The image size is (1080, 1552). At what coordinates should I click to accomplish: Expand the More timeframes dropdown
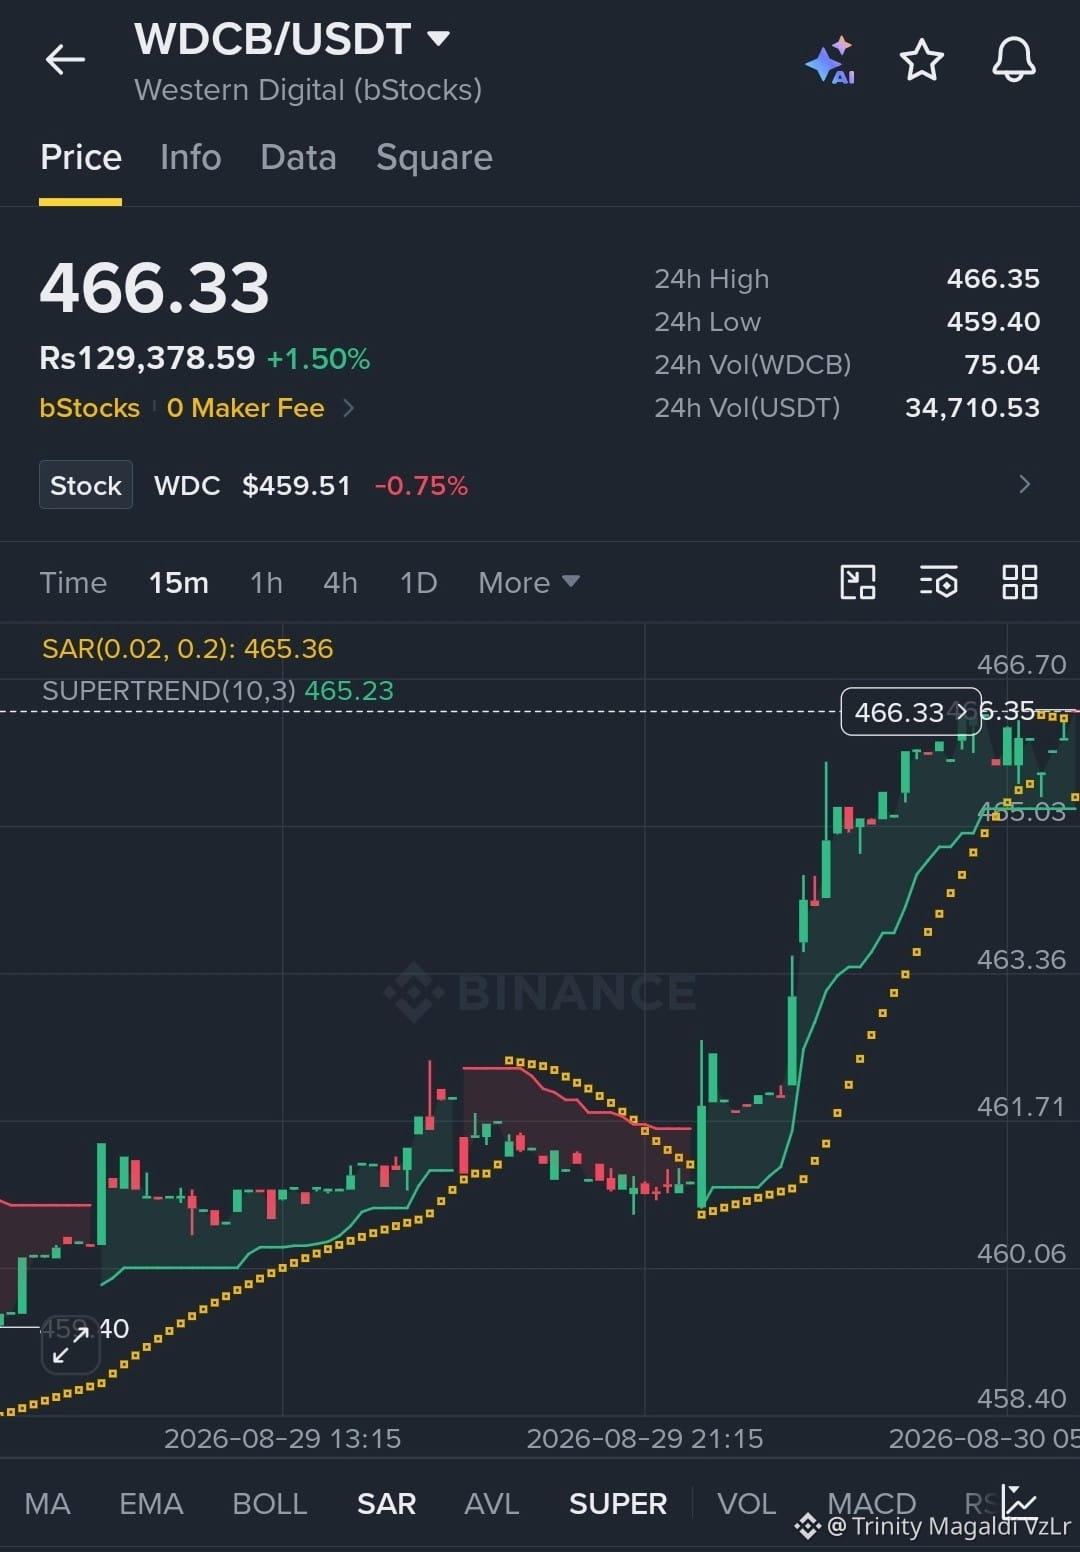(529, 582)
